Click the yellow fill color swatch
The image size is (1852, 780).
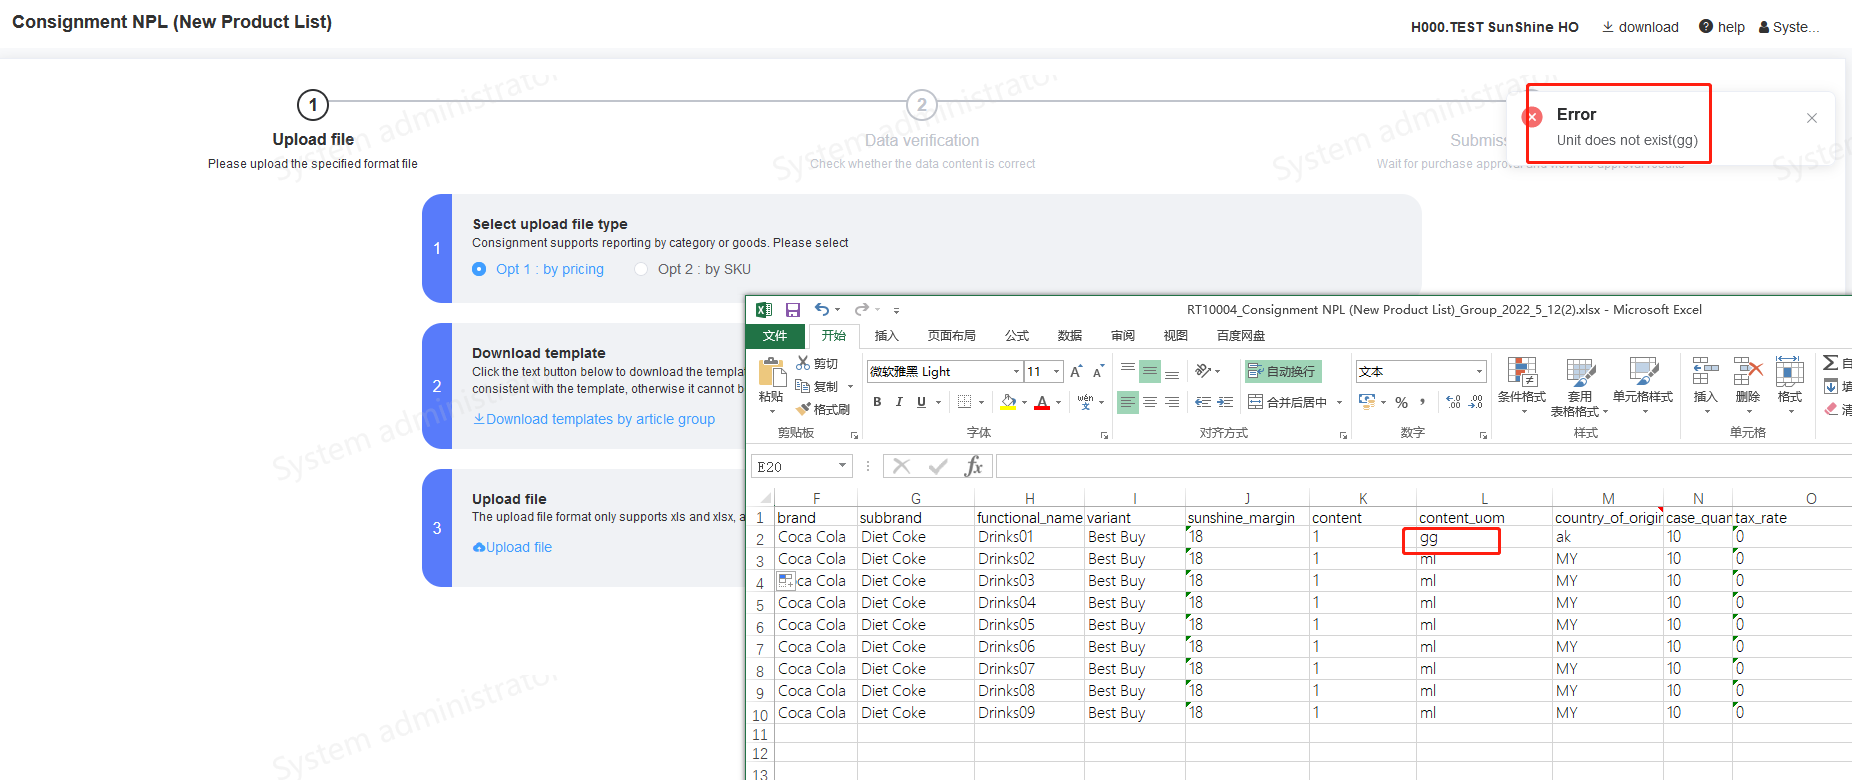(x=1008, y=402)
